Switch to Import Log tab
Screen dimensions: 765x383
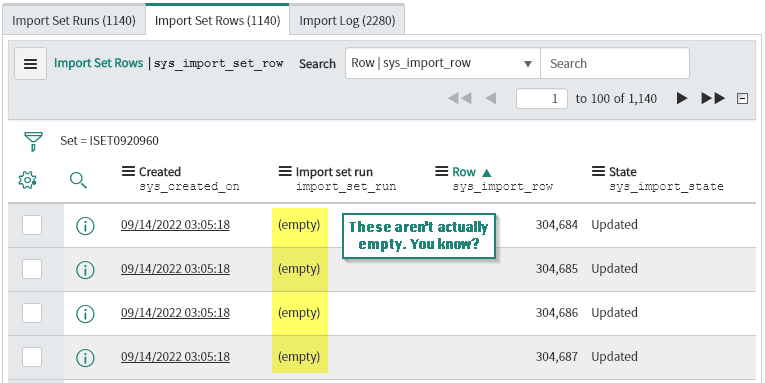tap(347, 20)
